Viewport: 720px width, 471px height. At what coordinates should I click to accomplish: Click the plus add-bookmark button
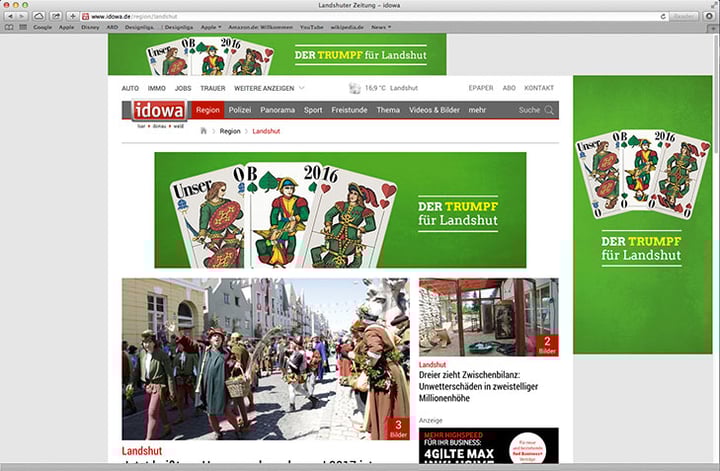tap(73, 16)
